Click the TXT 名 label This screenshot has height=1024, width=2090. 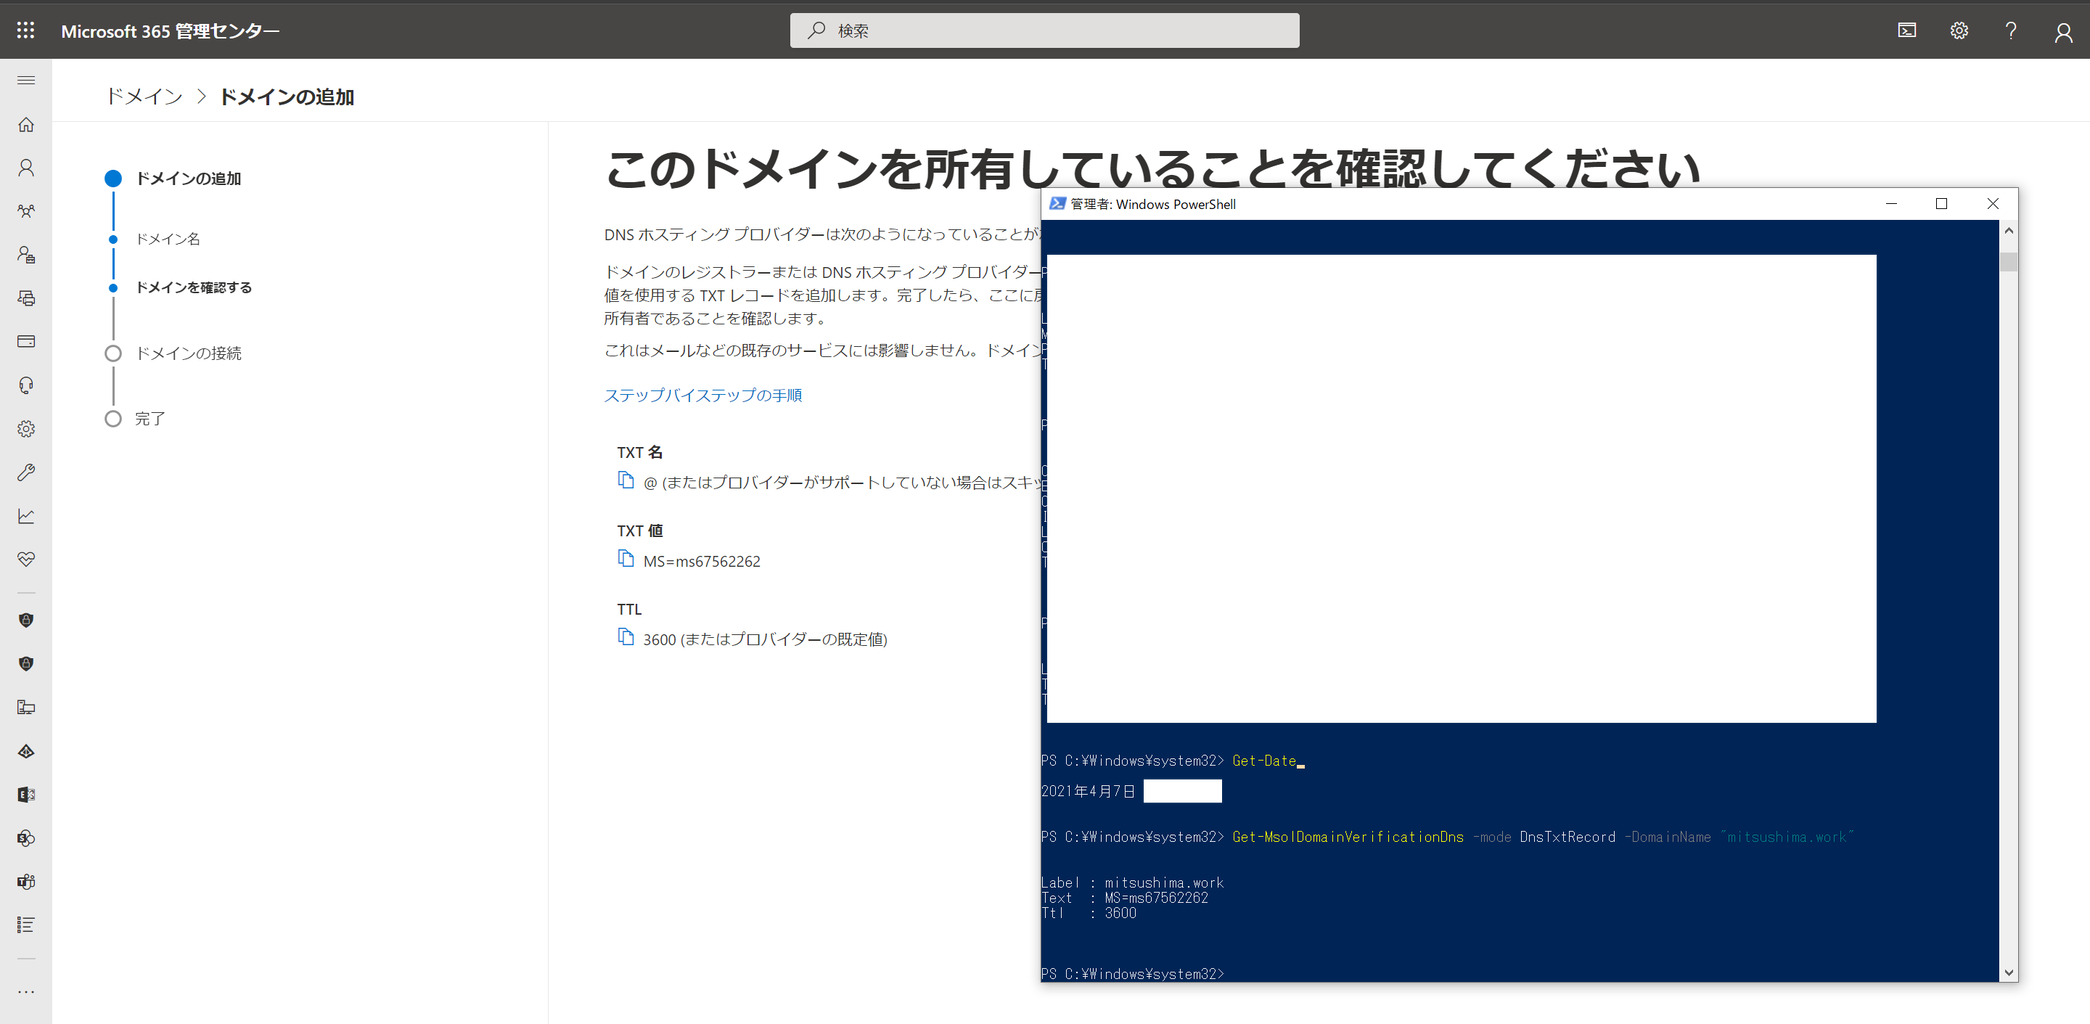(640, 452)
